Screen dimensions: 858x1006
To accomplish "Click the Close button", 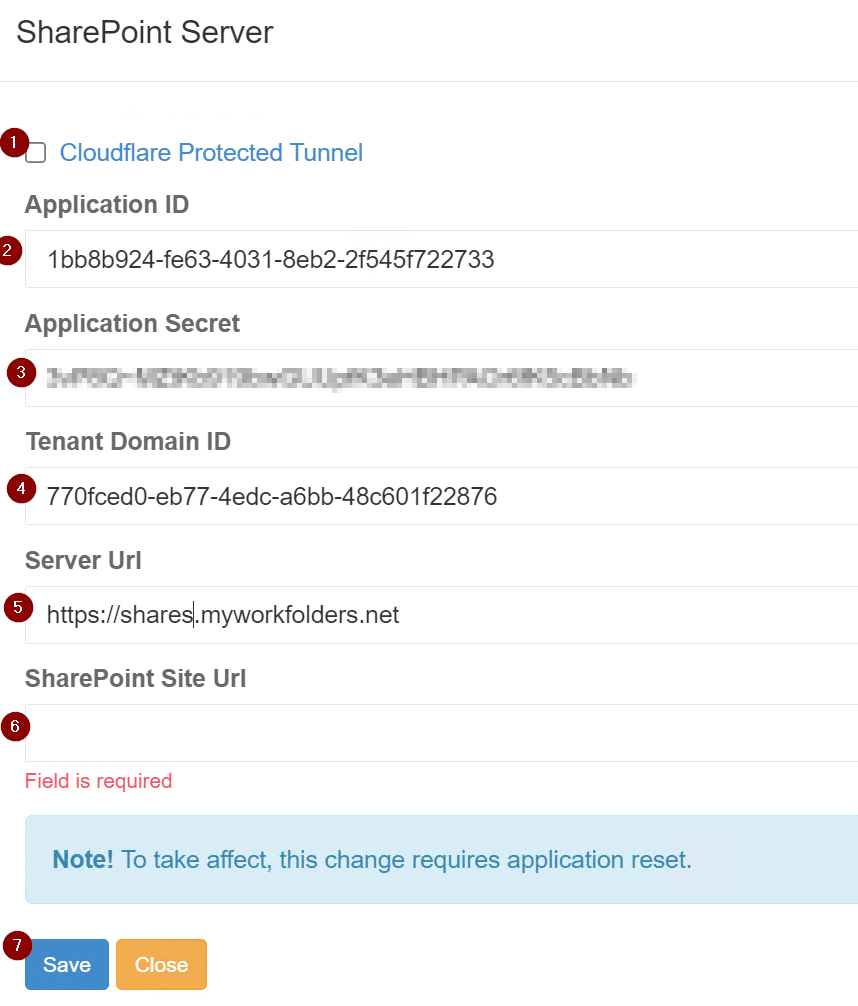I will tap(161, 964).
